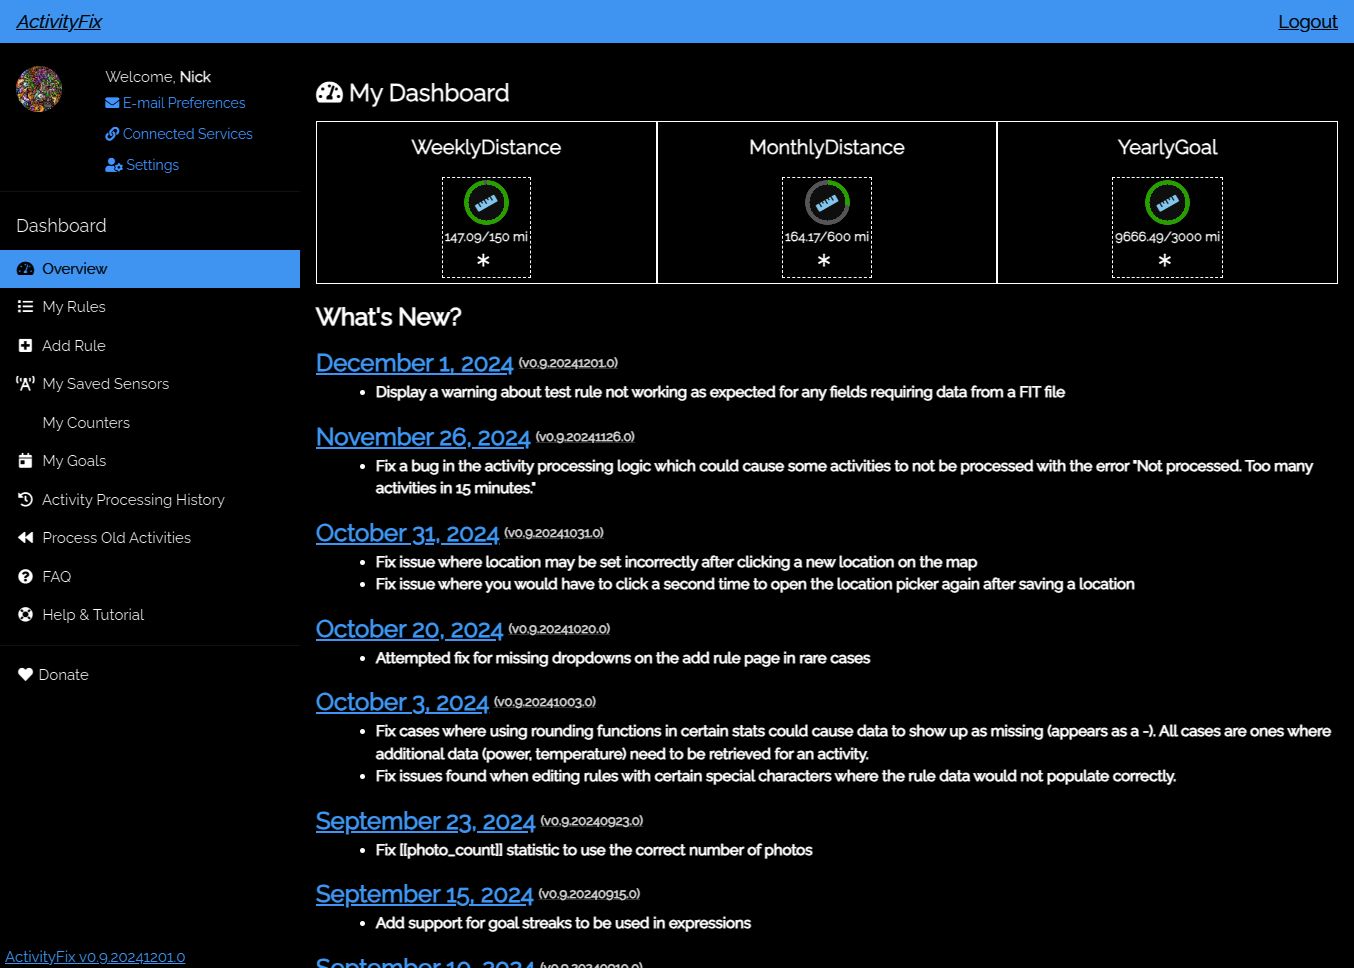
Task: Click the 147.09/150 mi value
Action: click(486, 237)
